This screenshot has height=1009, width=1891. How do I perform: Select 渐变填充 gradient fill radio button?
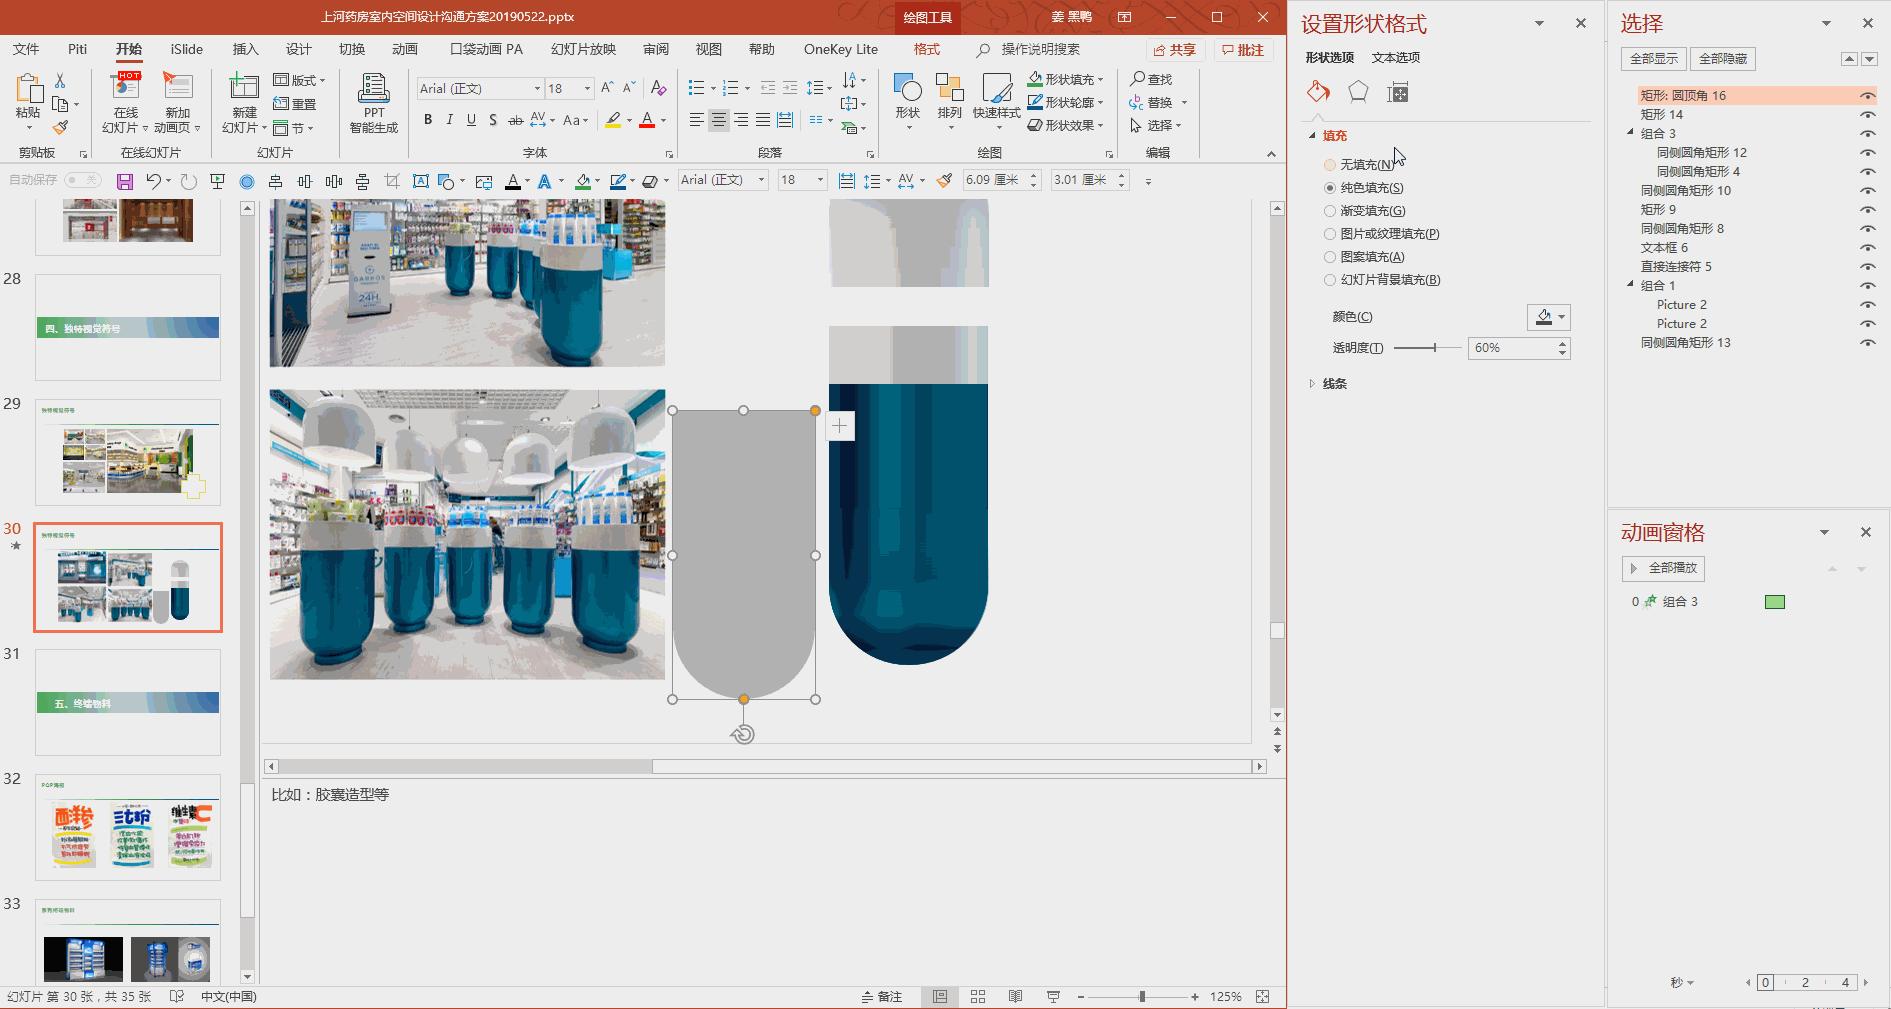[1330, 211]
